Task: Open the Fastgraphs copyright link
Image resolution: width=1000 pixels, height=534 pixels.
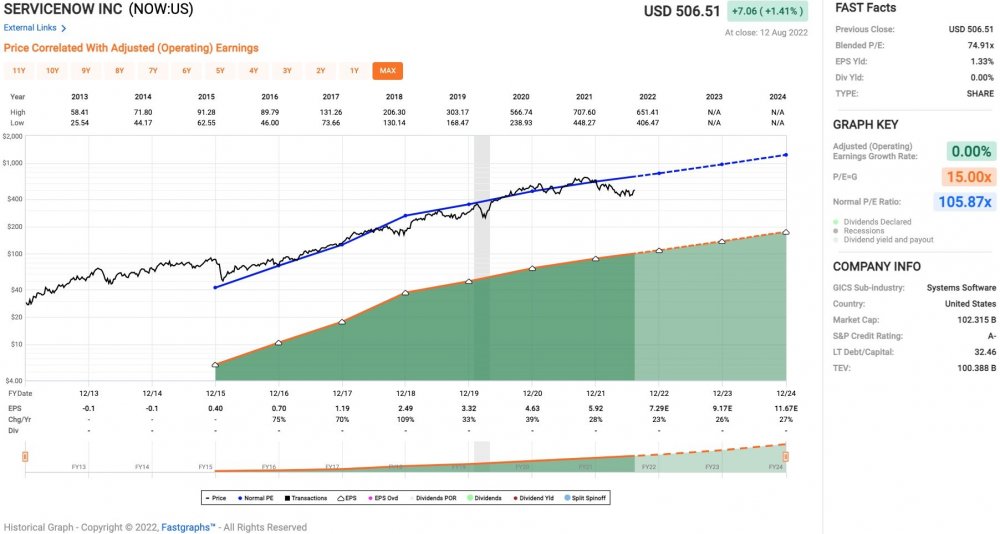Action: tap(186, 527)
